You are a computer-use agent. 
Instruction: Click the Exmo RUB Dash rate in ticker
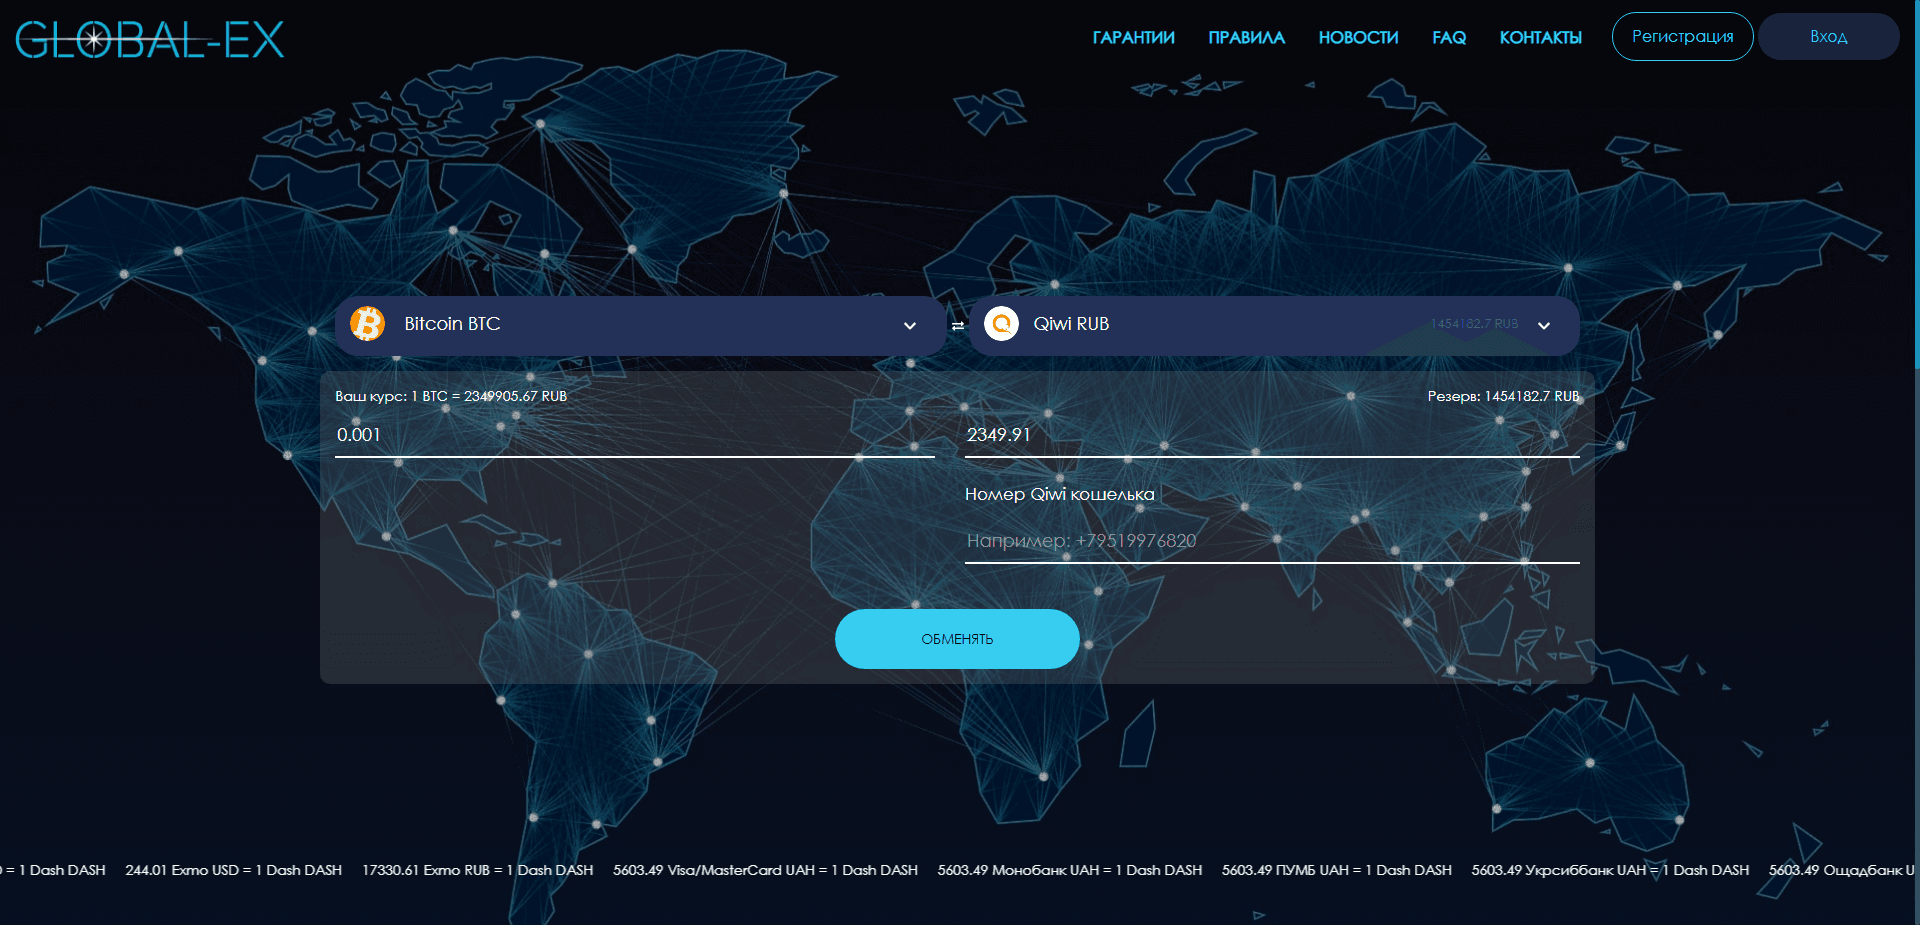(477, 870)
